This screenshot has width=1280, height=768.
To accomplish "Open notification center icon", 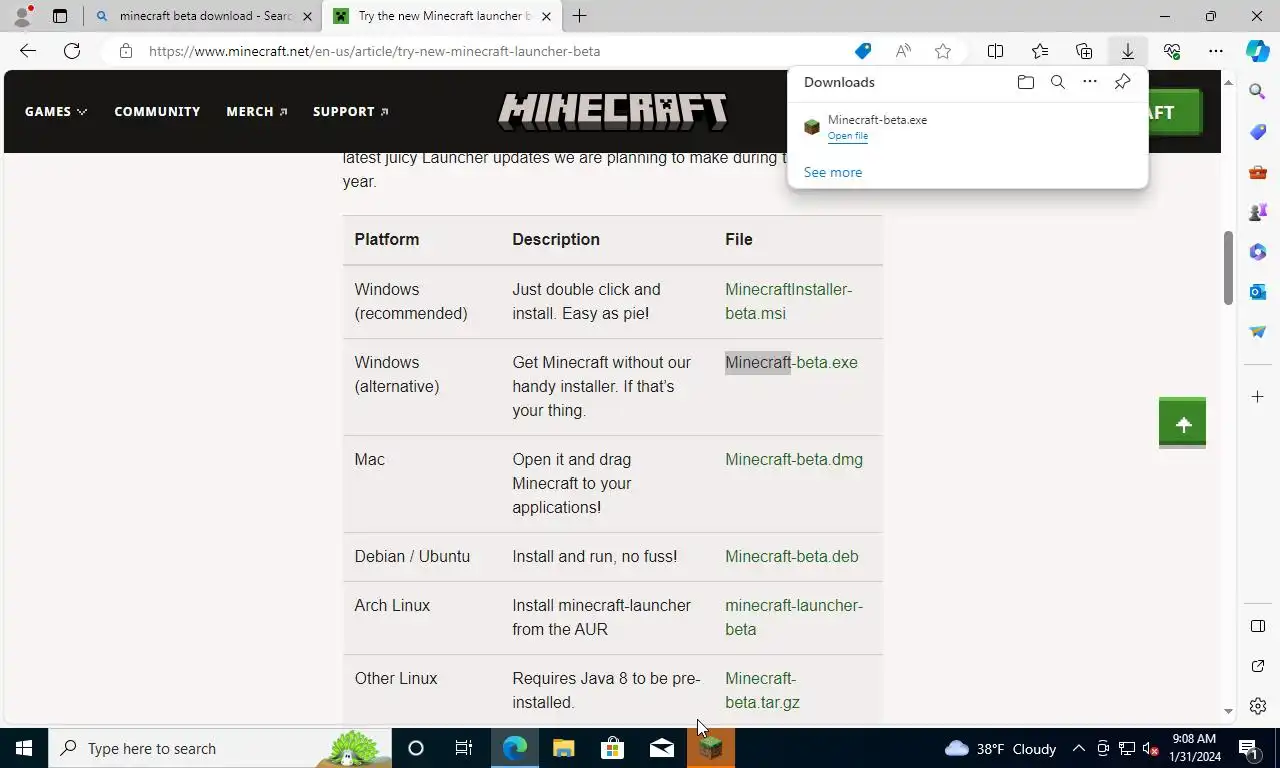I will point(1248,748).
